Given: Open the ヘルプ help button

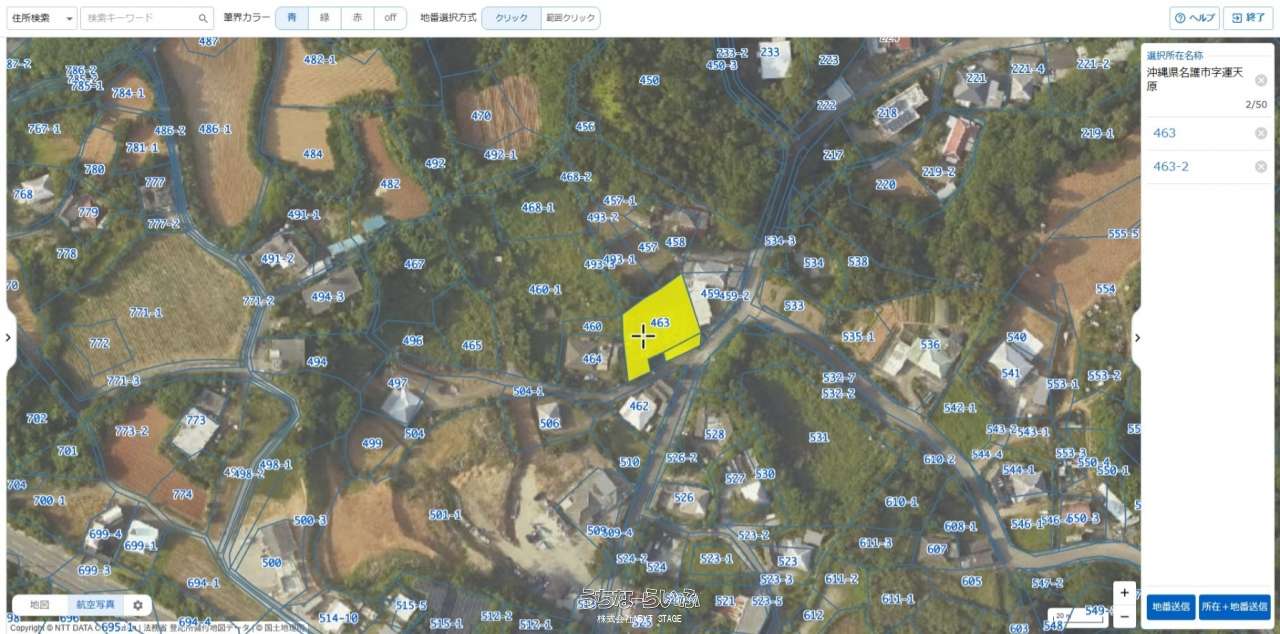Looking at the screenshot, I should coord(1194,18).
